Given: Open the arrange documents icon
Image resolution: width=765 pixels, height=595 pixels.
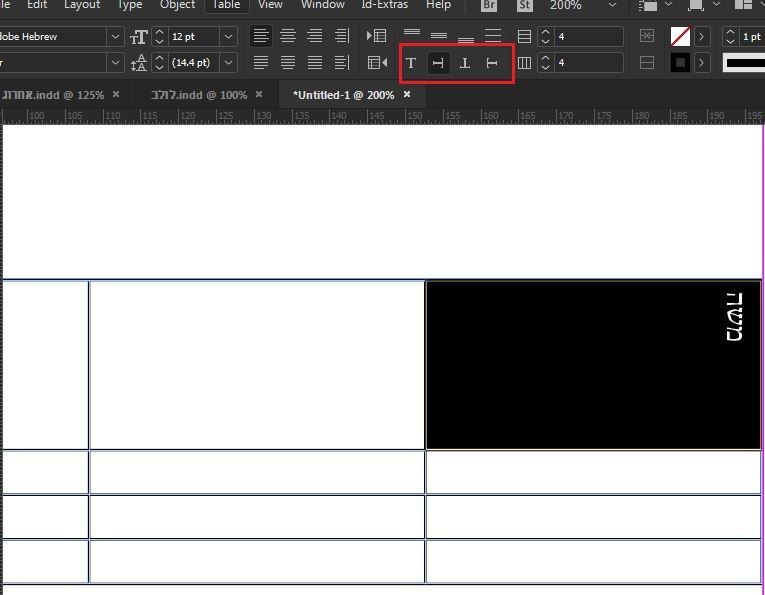Looking at the screenshot, I should click(x=744, y=5).
